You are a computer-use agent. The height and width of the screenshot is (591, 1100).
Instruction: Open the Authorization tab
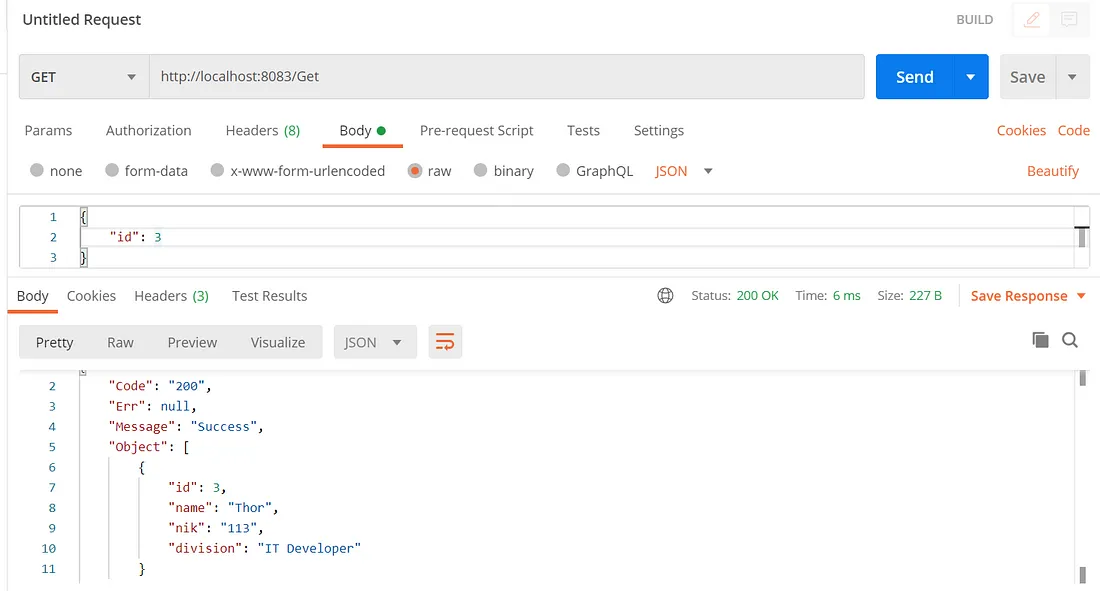click(x=149, y=131)
